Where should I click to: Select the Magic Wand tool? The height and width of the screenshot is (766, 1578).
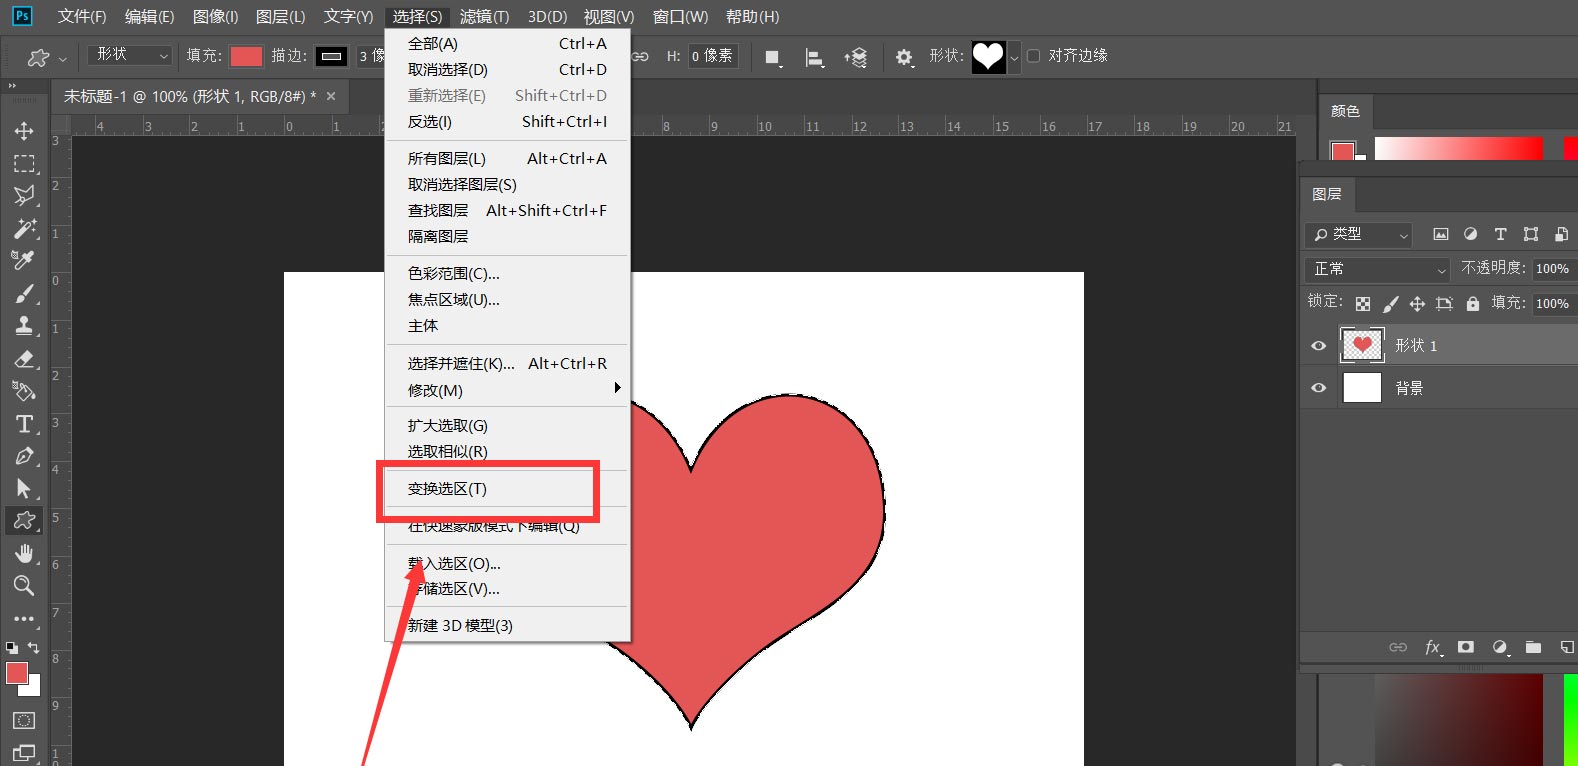[24, 228]
